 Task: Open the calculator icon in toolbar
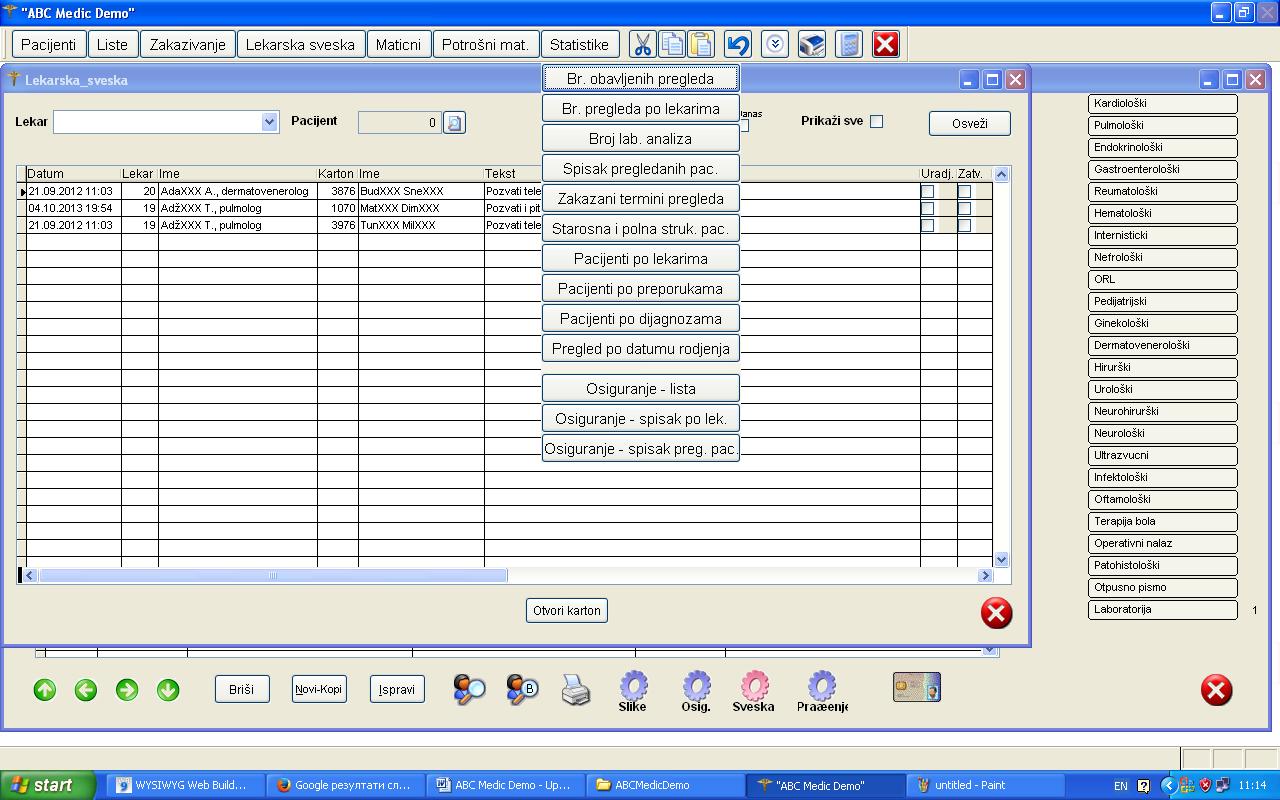pyautogui.click(x=848, y=45)
